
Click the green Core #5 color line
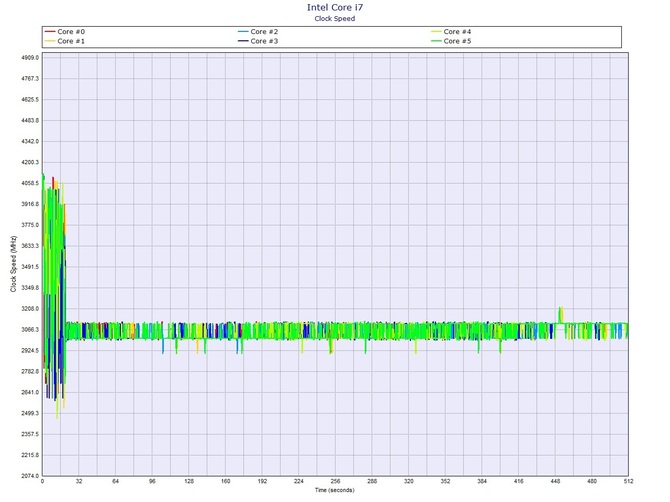click(436, 41)
